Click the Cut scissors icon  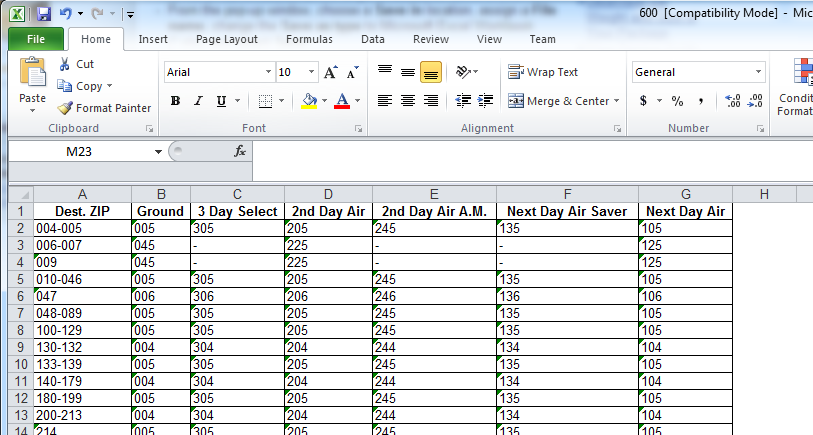point(65,64)
